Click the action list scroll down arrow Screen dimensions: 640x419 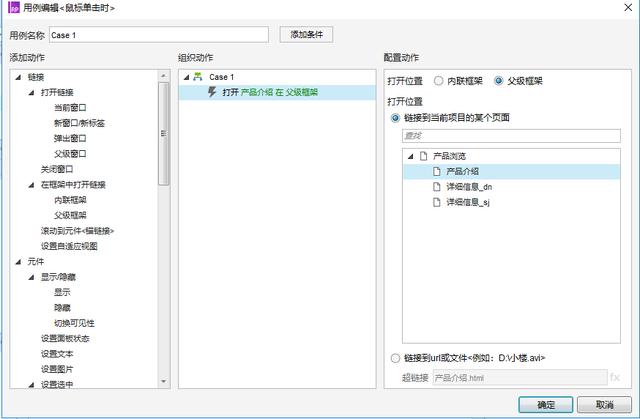(163, 381)
